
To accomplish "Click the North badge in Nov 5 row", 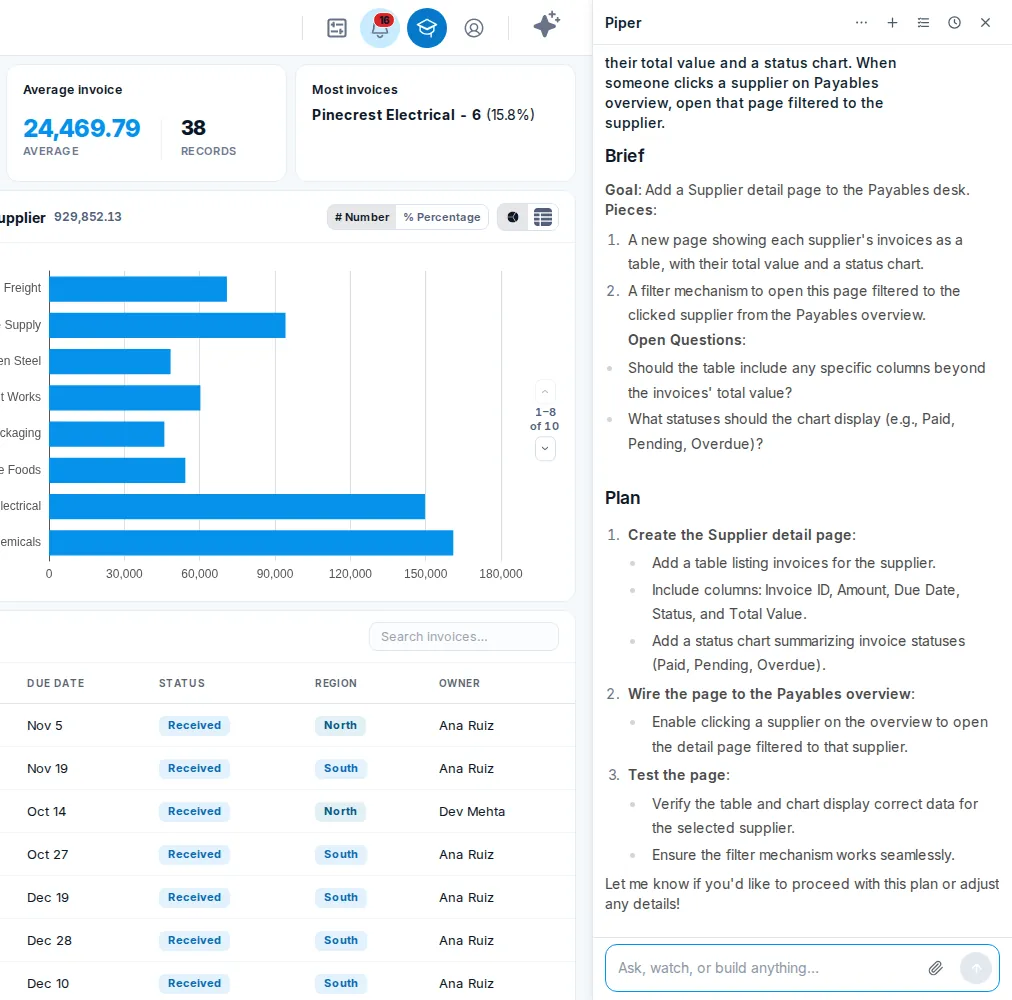I will 340,725.
